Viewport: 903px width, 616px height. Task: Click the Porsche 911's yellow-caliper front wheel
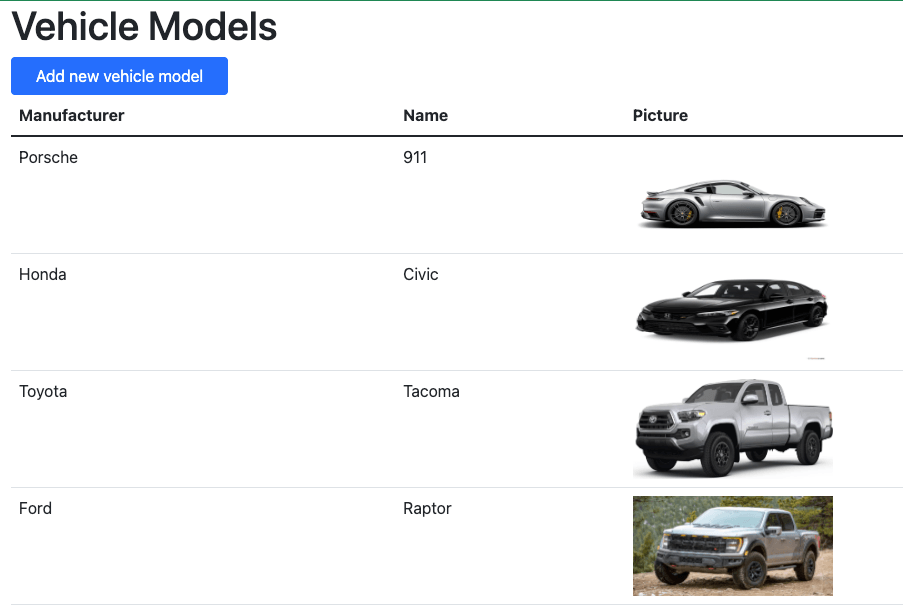coord(786,214)
